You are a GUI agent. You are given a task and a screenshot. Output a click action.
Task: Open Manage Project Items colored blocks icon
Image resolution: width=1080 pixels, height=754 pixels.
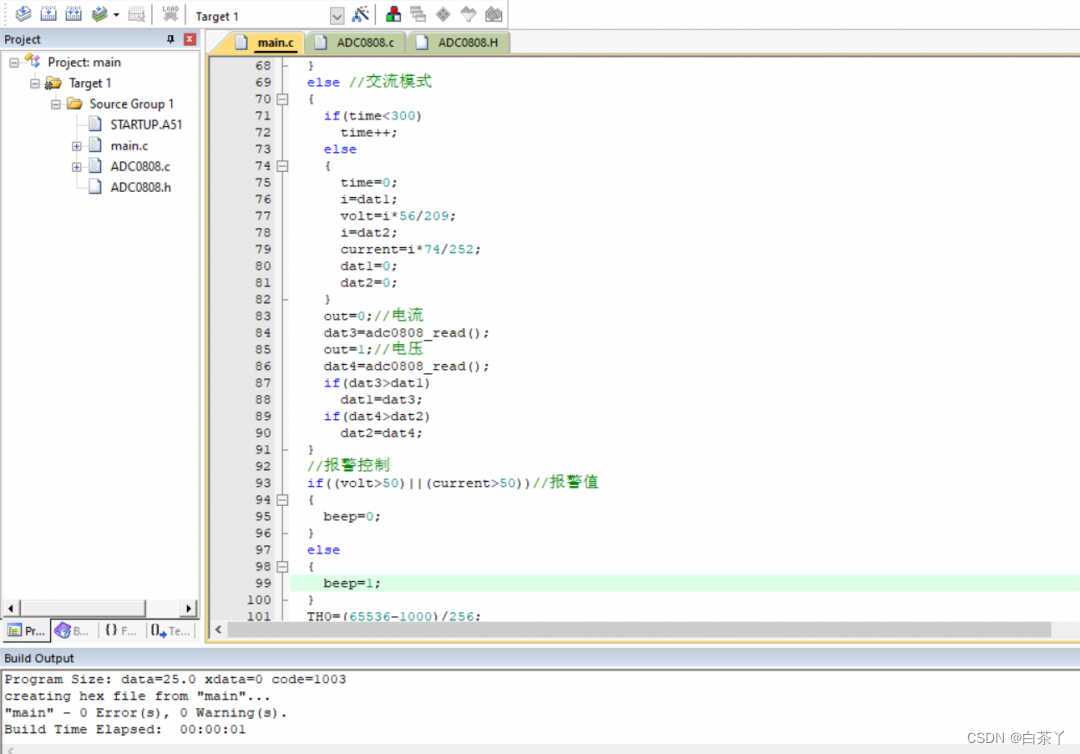393,14
